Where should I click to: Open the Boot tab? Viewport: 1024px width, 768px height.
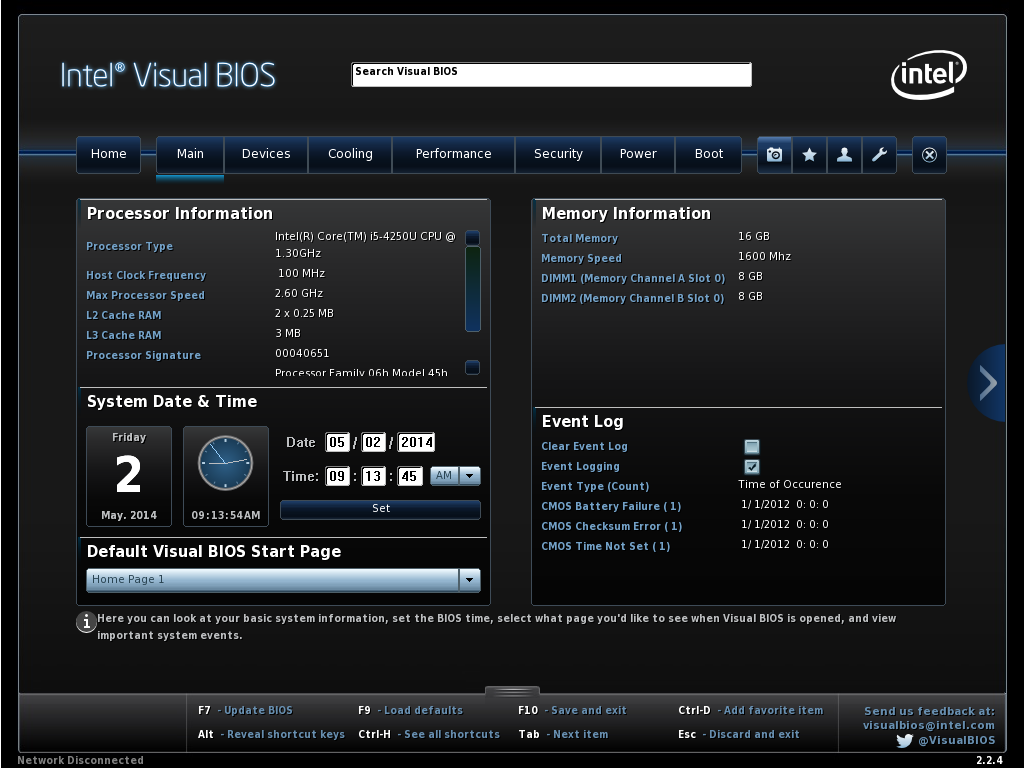click(709, 154)
